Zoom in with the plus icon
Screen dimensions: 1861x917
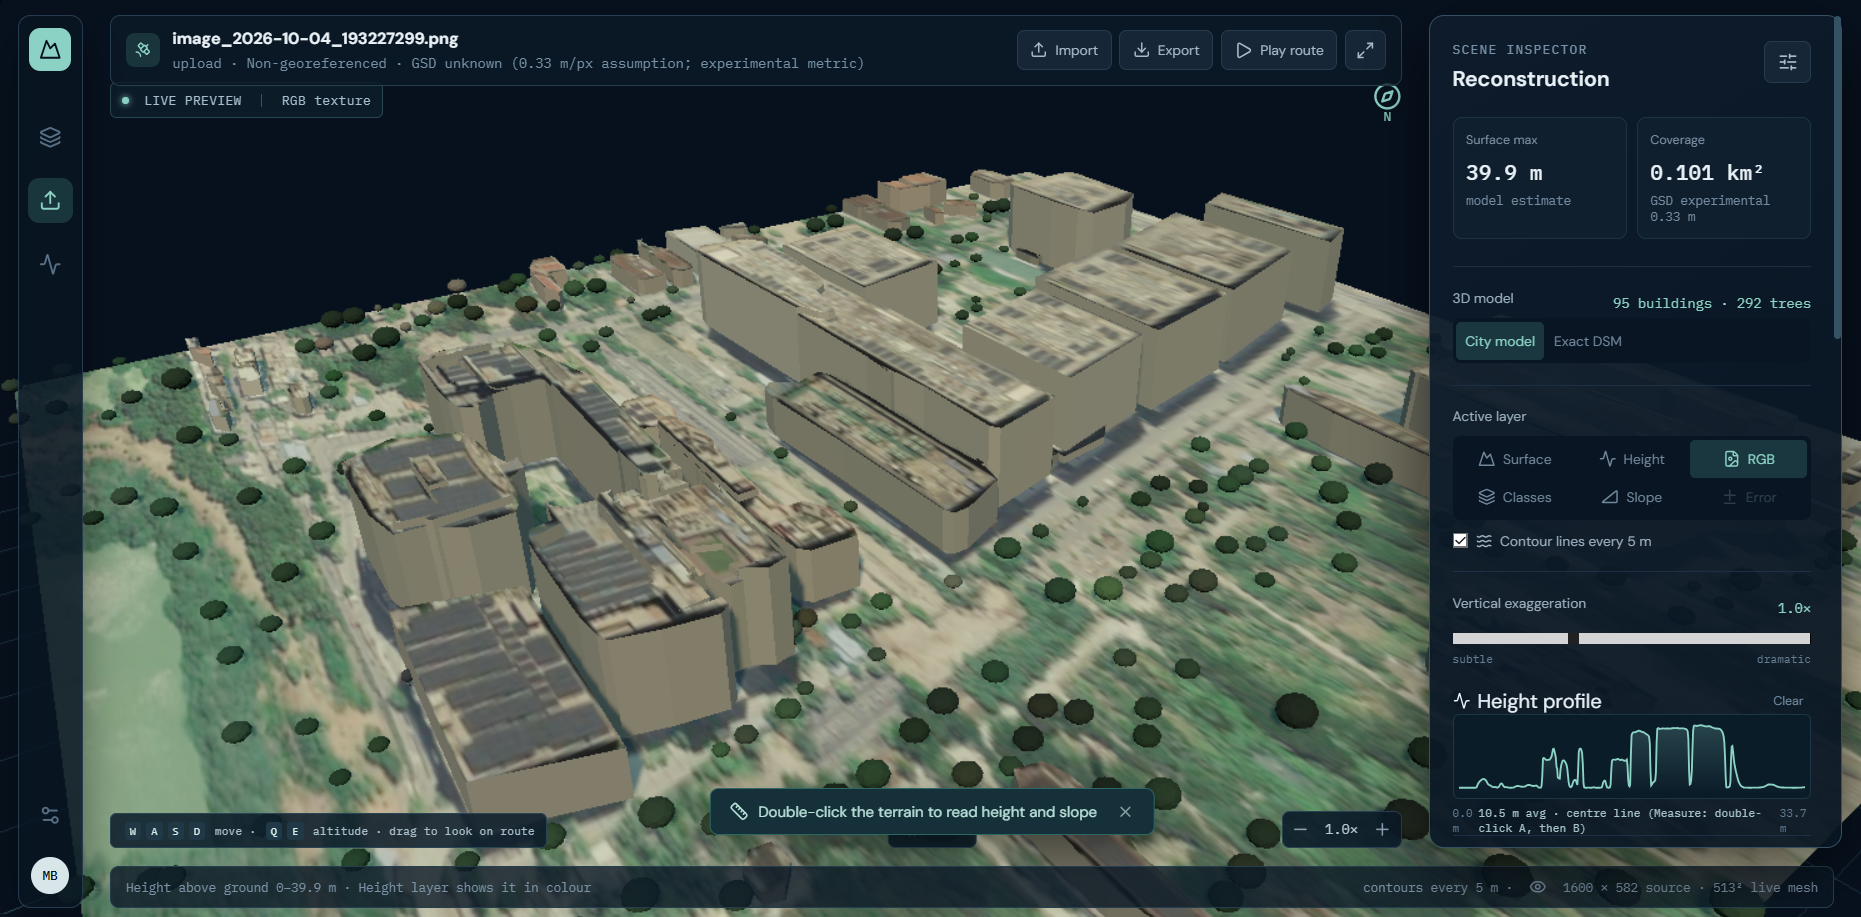(1382, 829)
